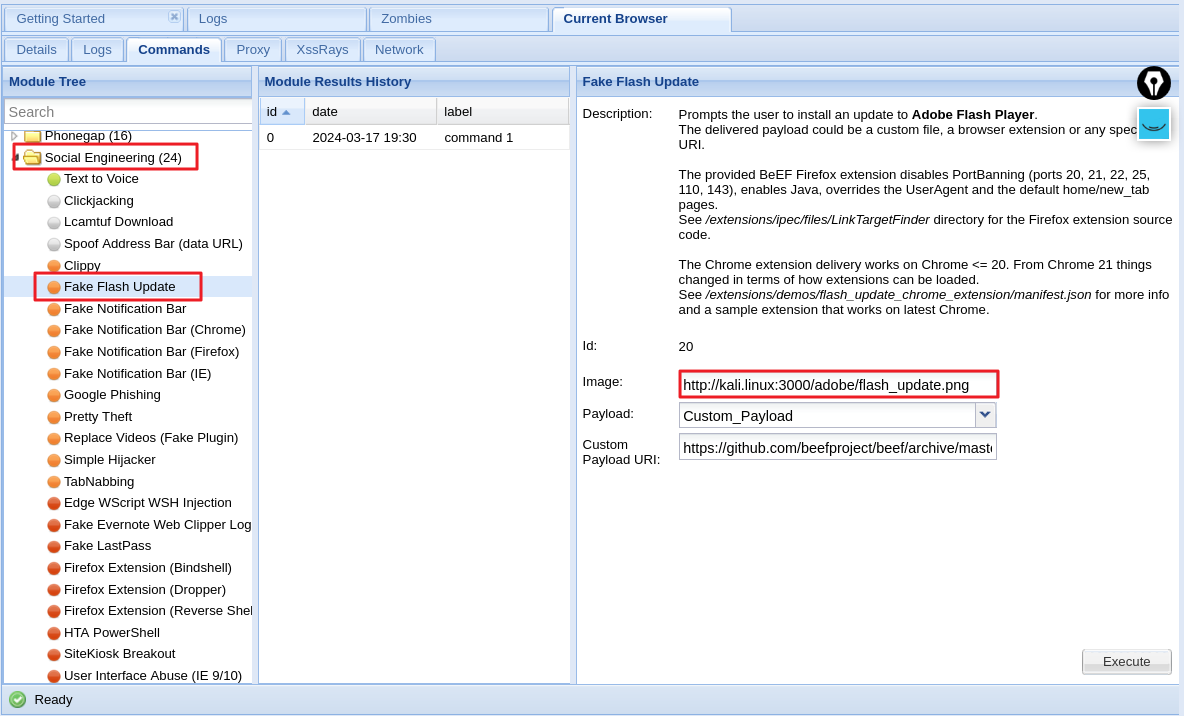Click orange dot beside Fake Flash Update

[x=54, y=288]
